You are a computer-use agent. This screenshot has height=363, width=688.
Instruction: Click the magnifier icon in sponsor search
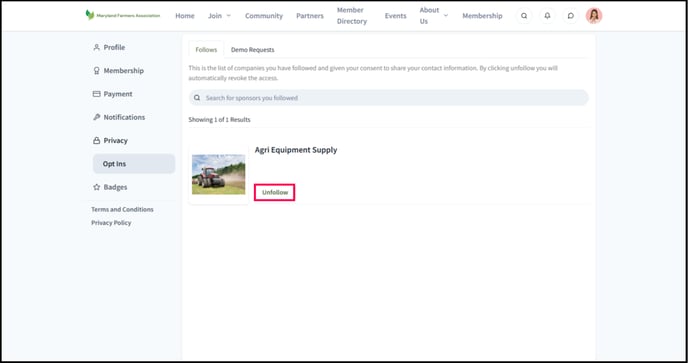(x=197, y=98)
